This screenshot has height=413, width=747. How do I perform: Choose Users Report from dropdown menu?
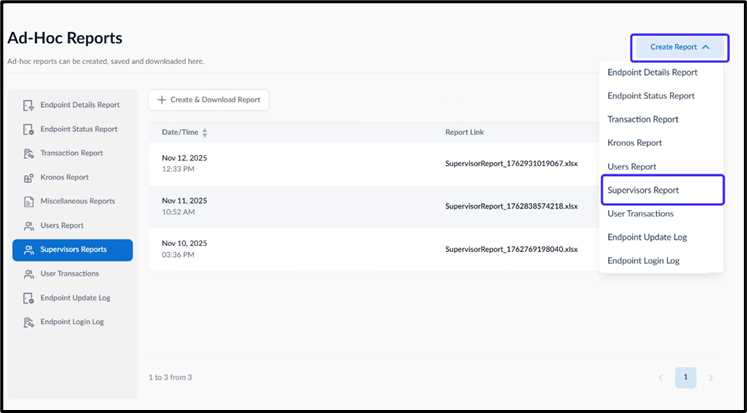[661, 167]
